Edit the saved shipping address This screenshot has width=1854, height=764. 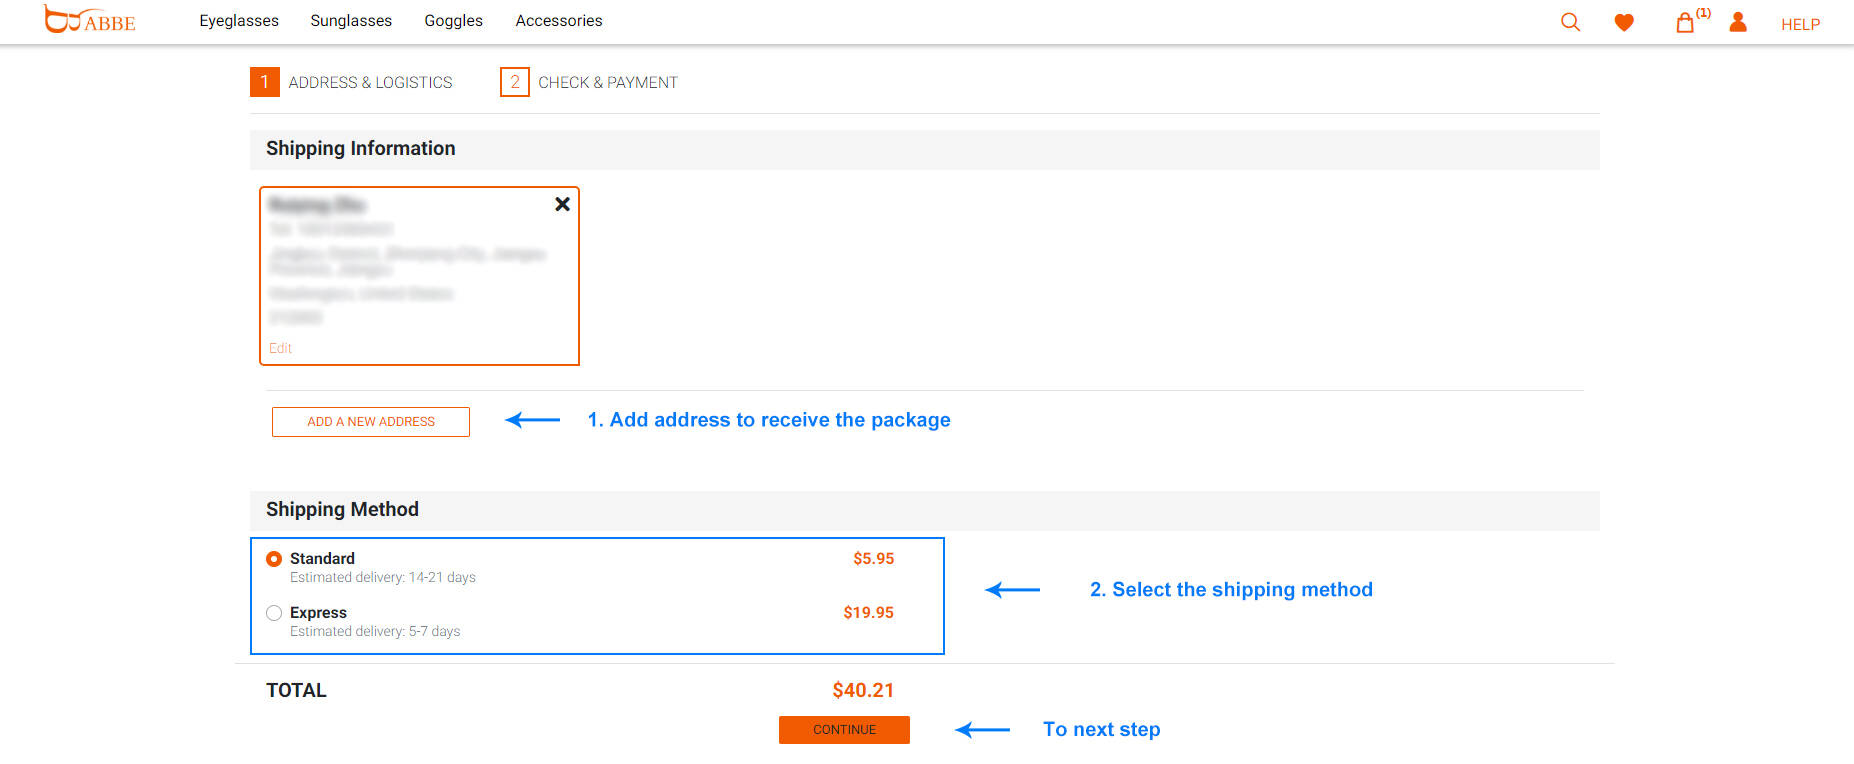click(x=280, y=348)
